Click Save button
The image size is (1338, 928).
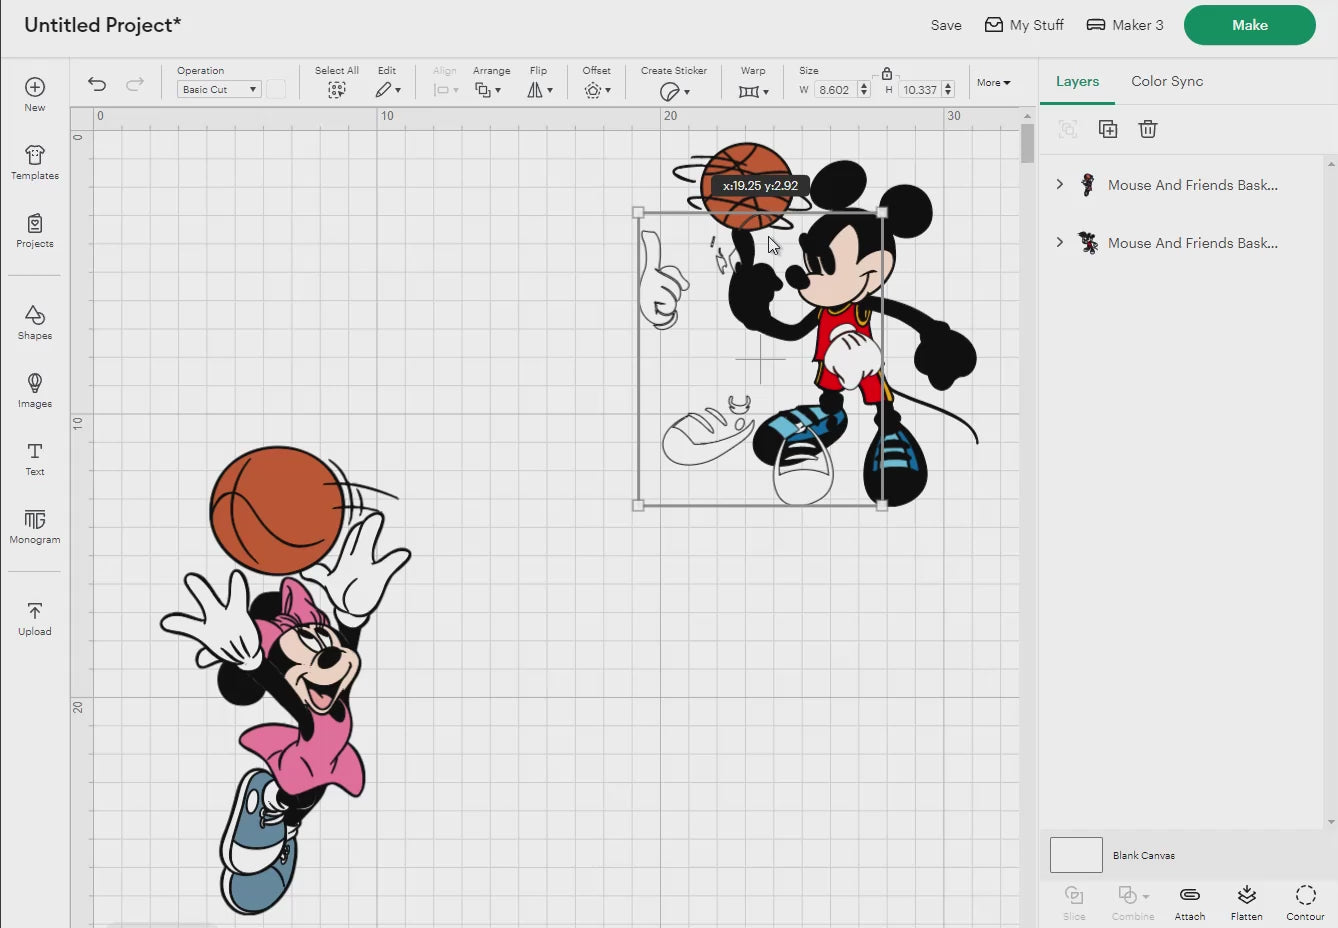(946, 25)
